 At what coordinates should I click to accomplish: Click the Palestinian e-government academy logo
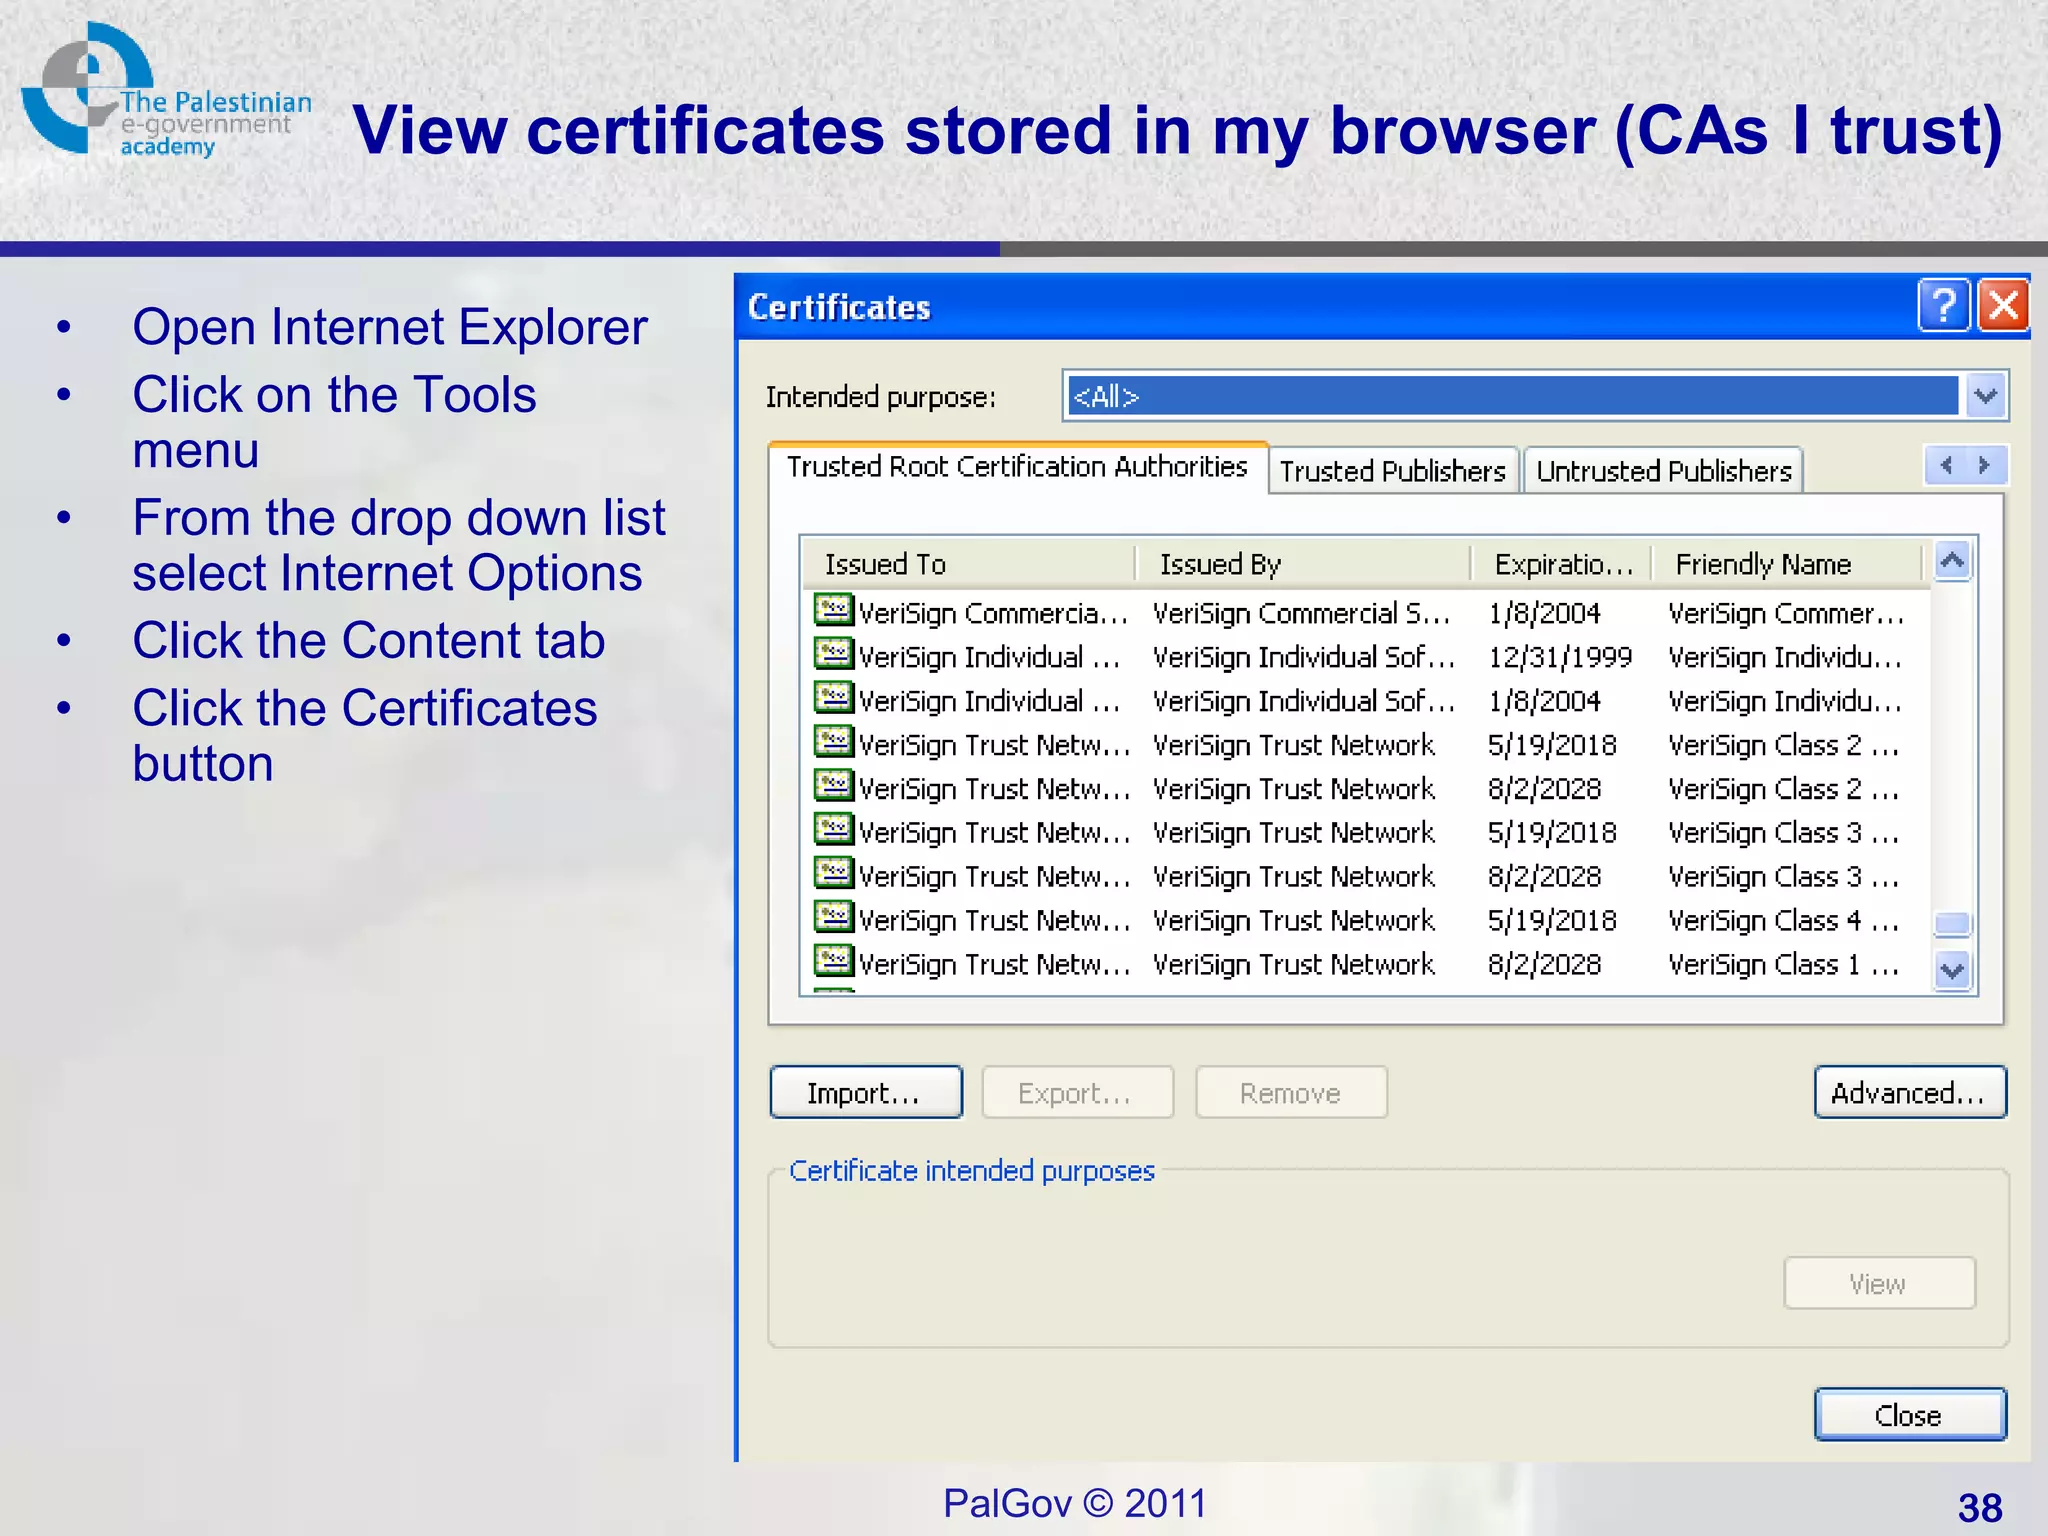click(x=165, y=92)
